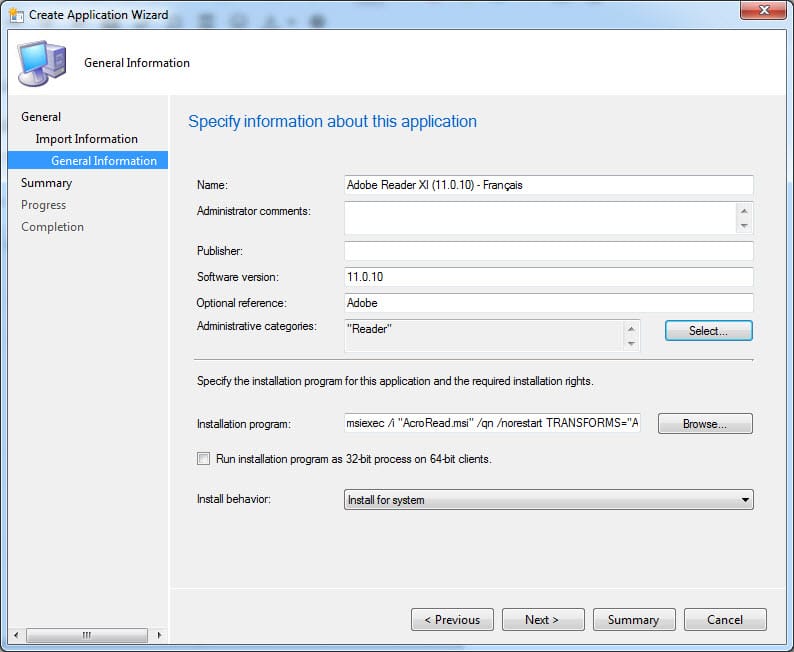Viewport: 794px width, 652px height.
Task: Select the General step in sidebar
Action: tap(41, 117)
